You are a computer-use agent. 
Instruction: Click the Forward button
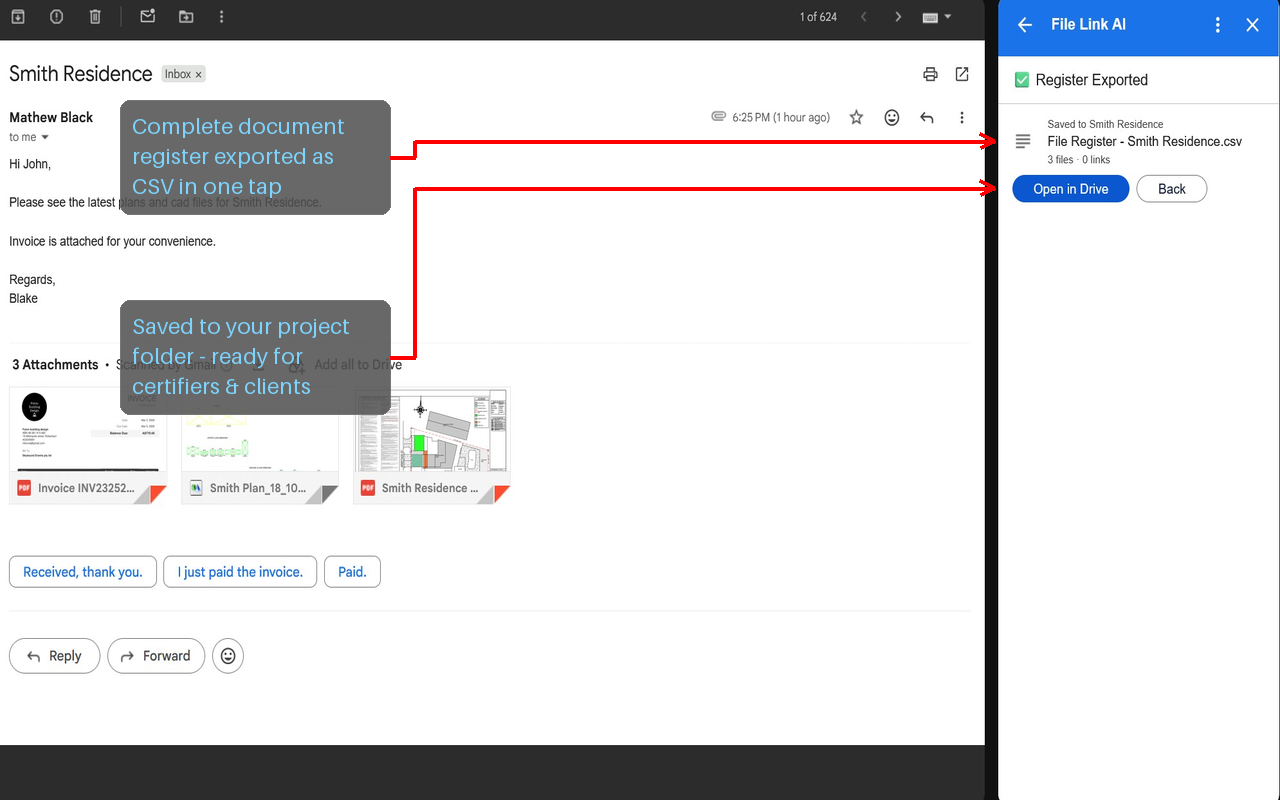(156, 656)
